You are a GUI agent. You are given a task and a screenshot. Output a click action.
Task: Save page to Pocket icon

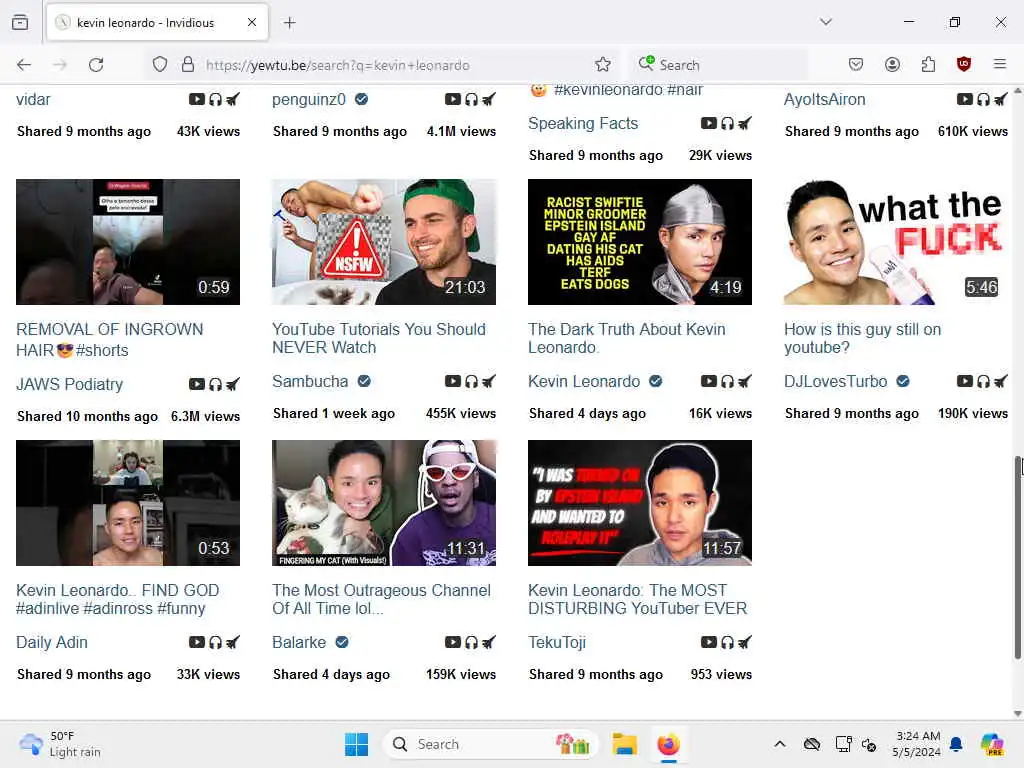(x=856, y=64)
